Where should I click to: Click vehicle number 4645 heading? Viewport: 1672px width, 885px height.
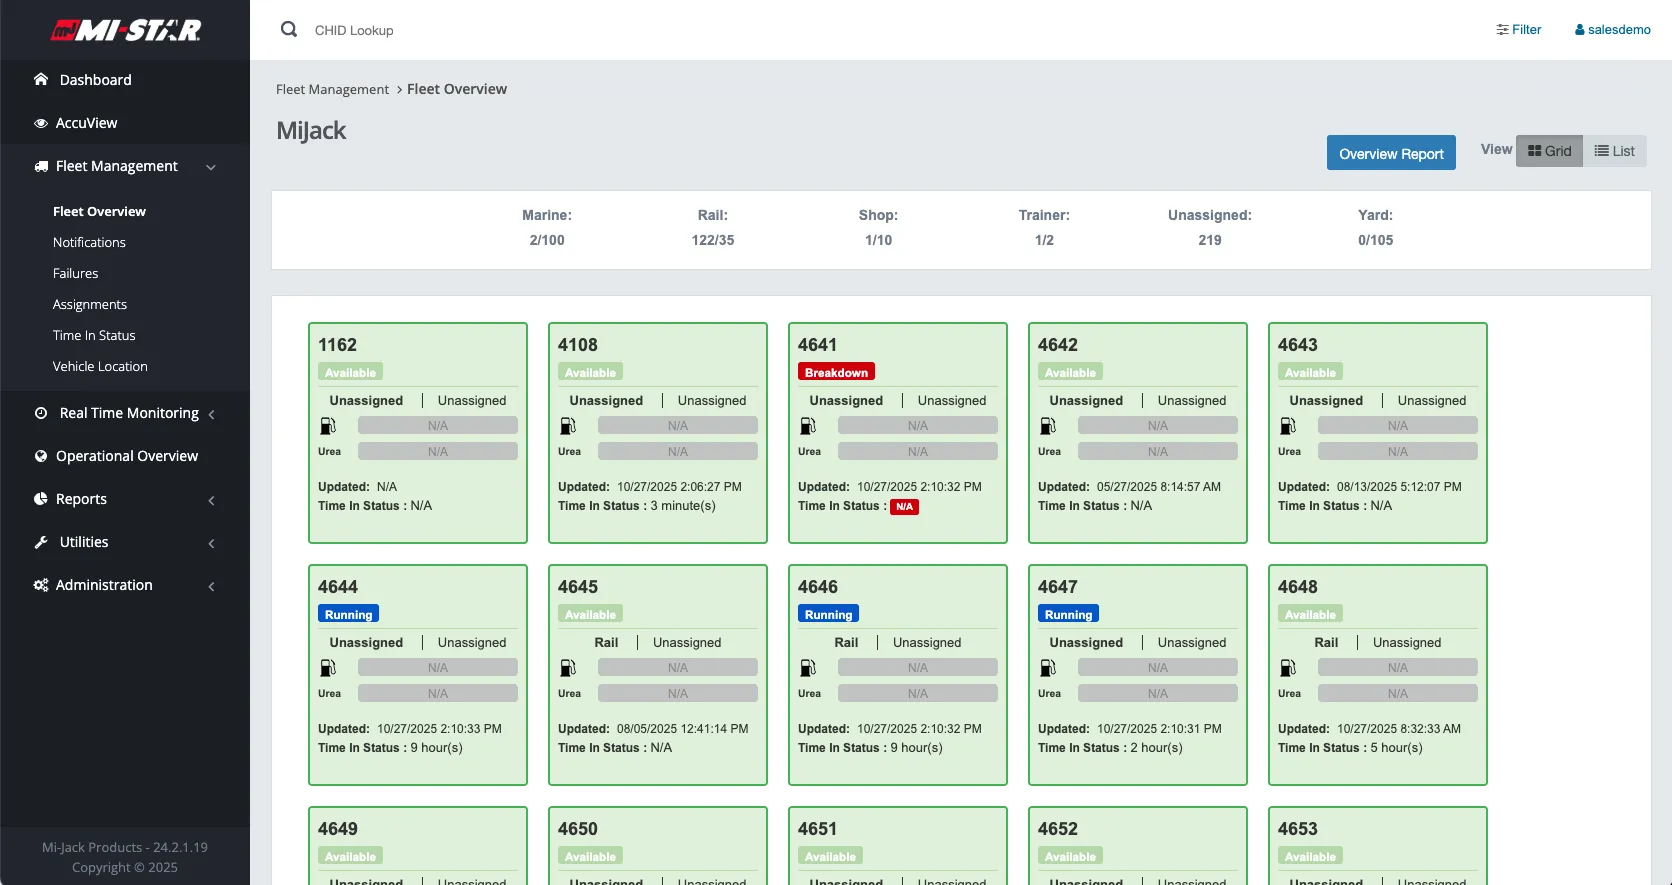point(578,587)
